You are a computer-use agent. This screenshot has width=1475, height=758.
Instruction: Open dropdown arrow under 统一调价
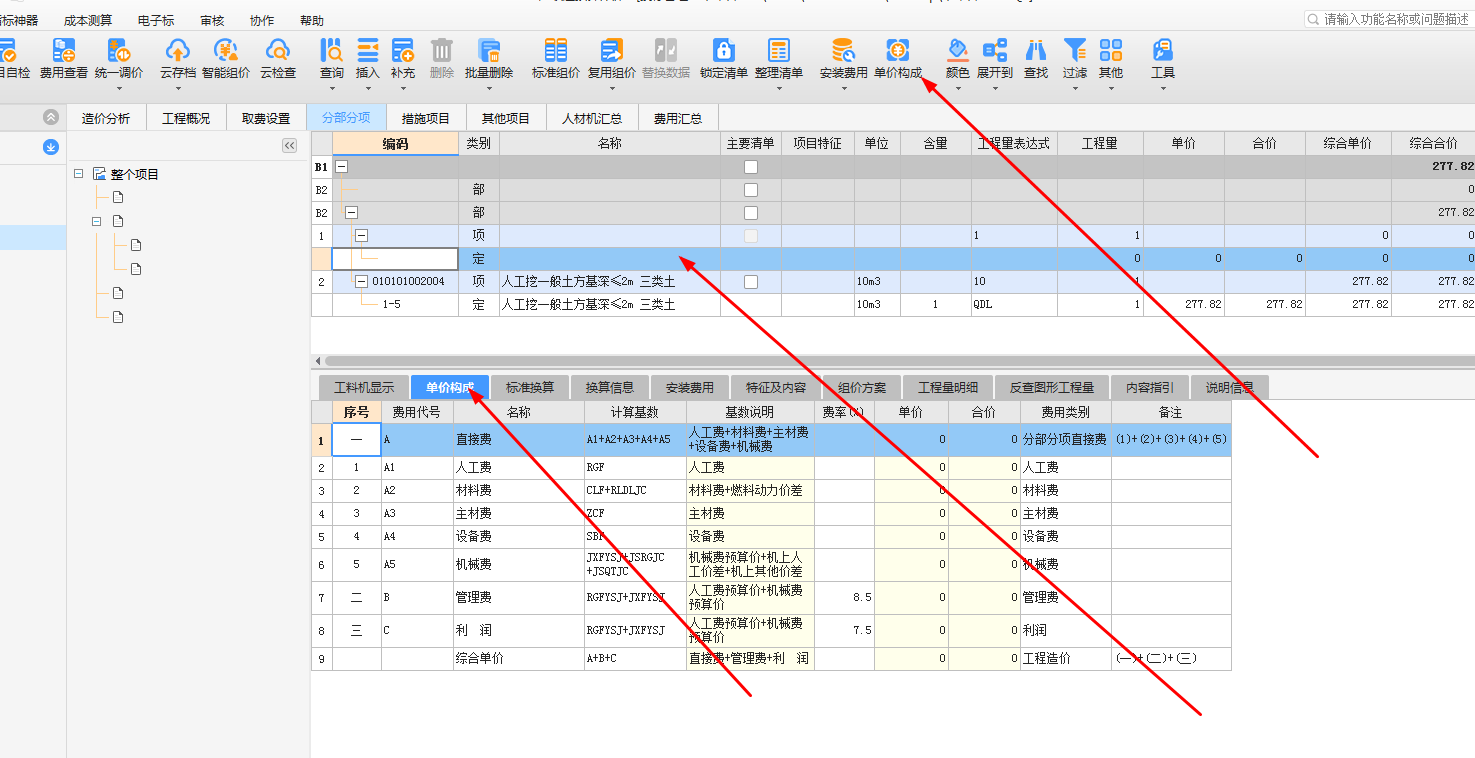[119, 88]
